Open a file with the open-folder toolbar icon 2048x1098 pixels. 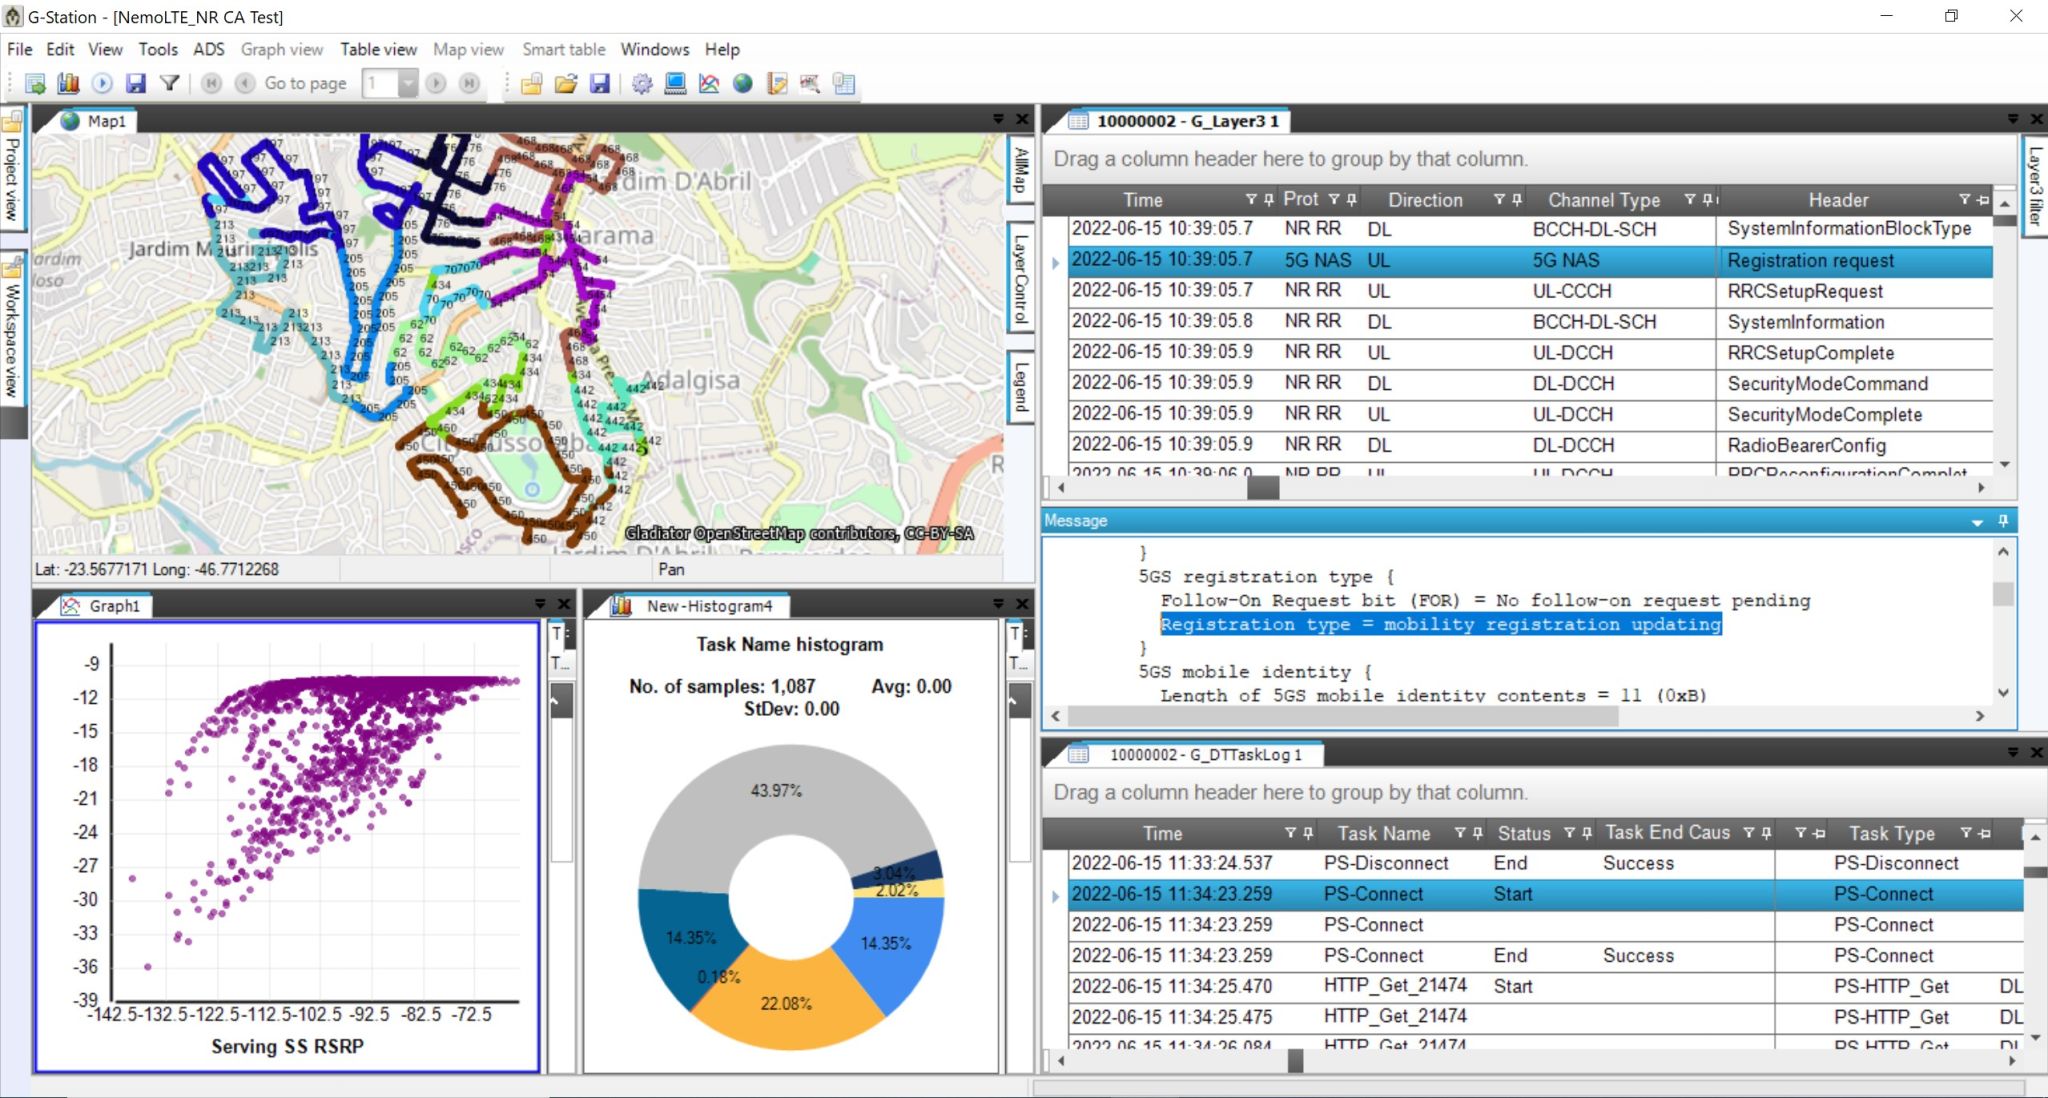[567, 84]
